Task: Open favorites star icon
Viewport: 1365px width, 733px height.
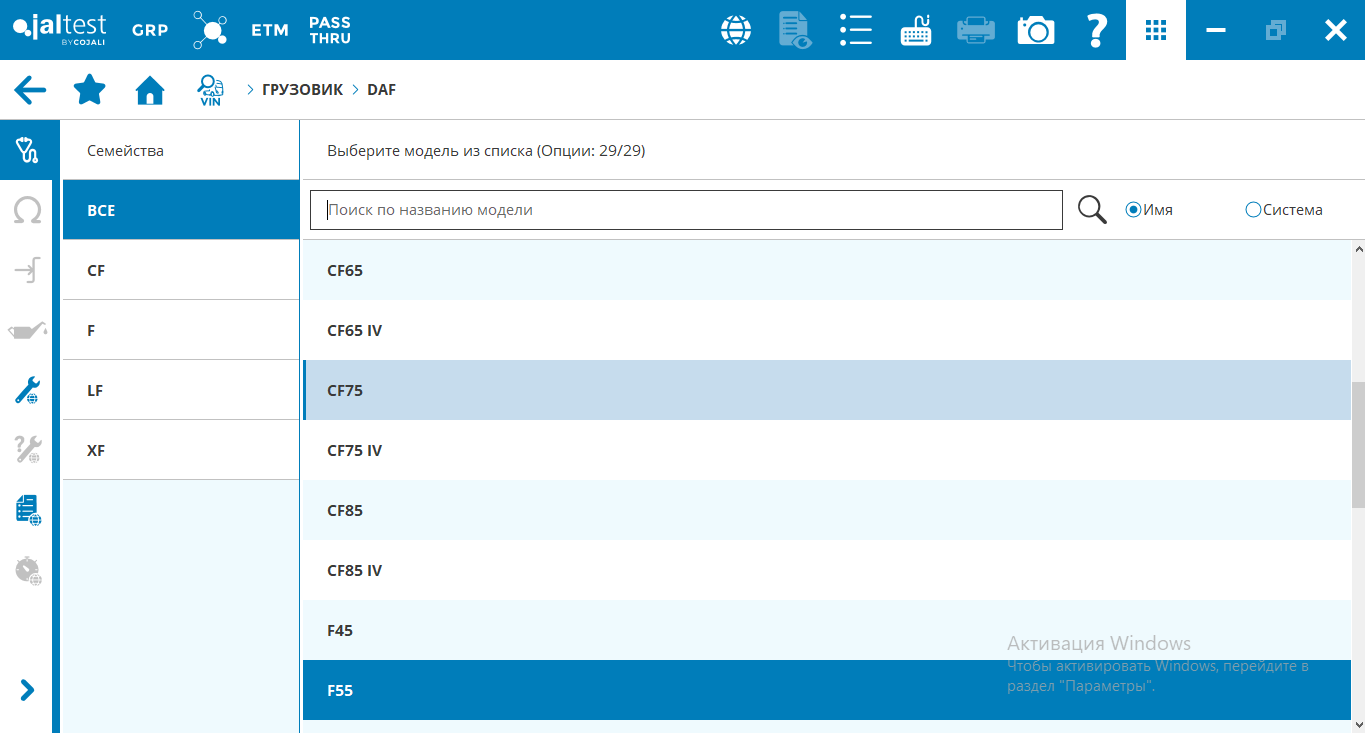Action: point(90,90)
